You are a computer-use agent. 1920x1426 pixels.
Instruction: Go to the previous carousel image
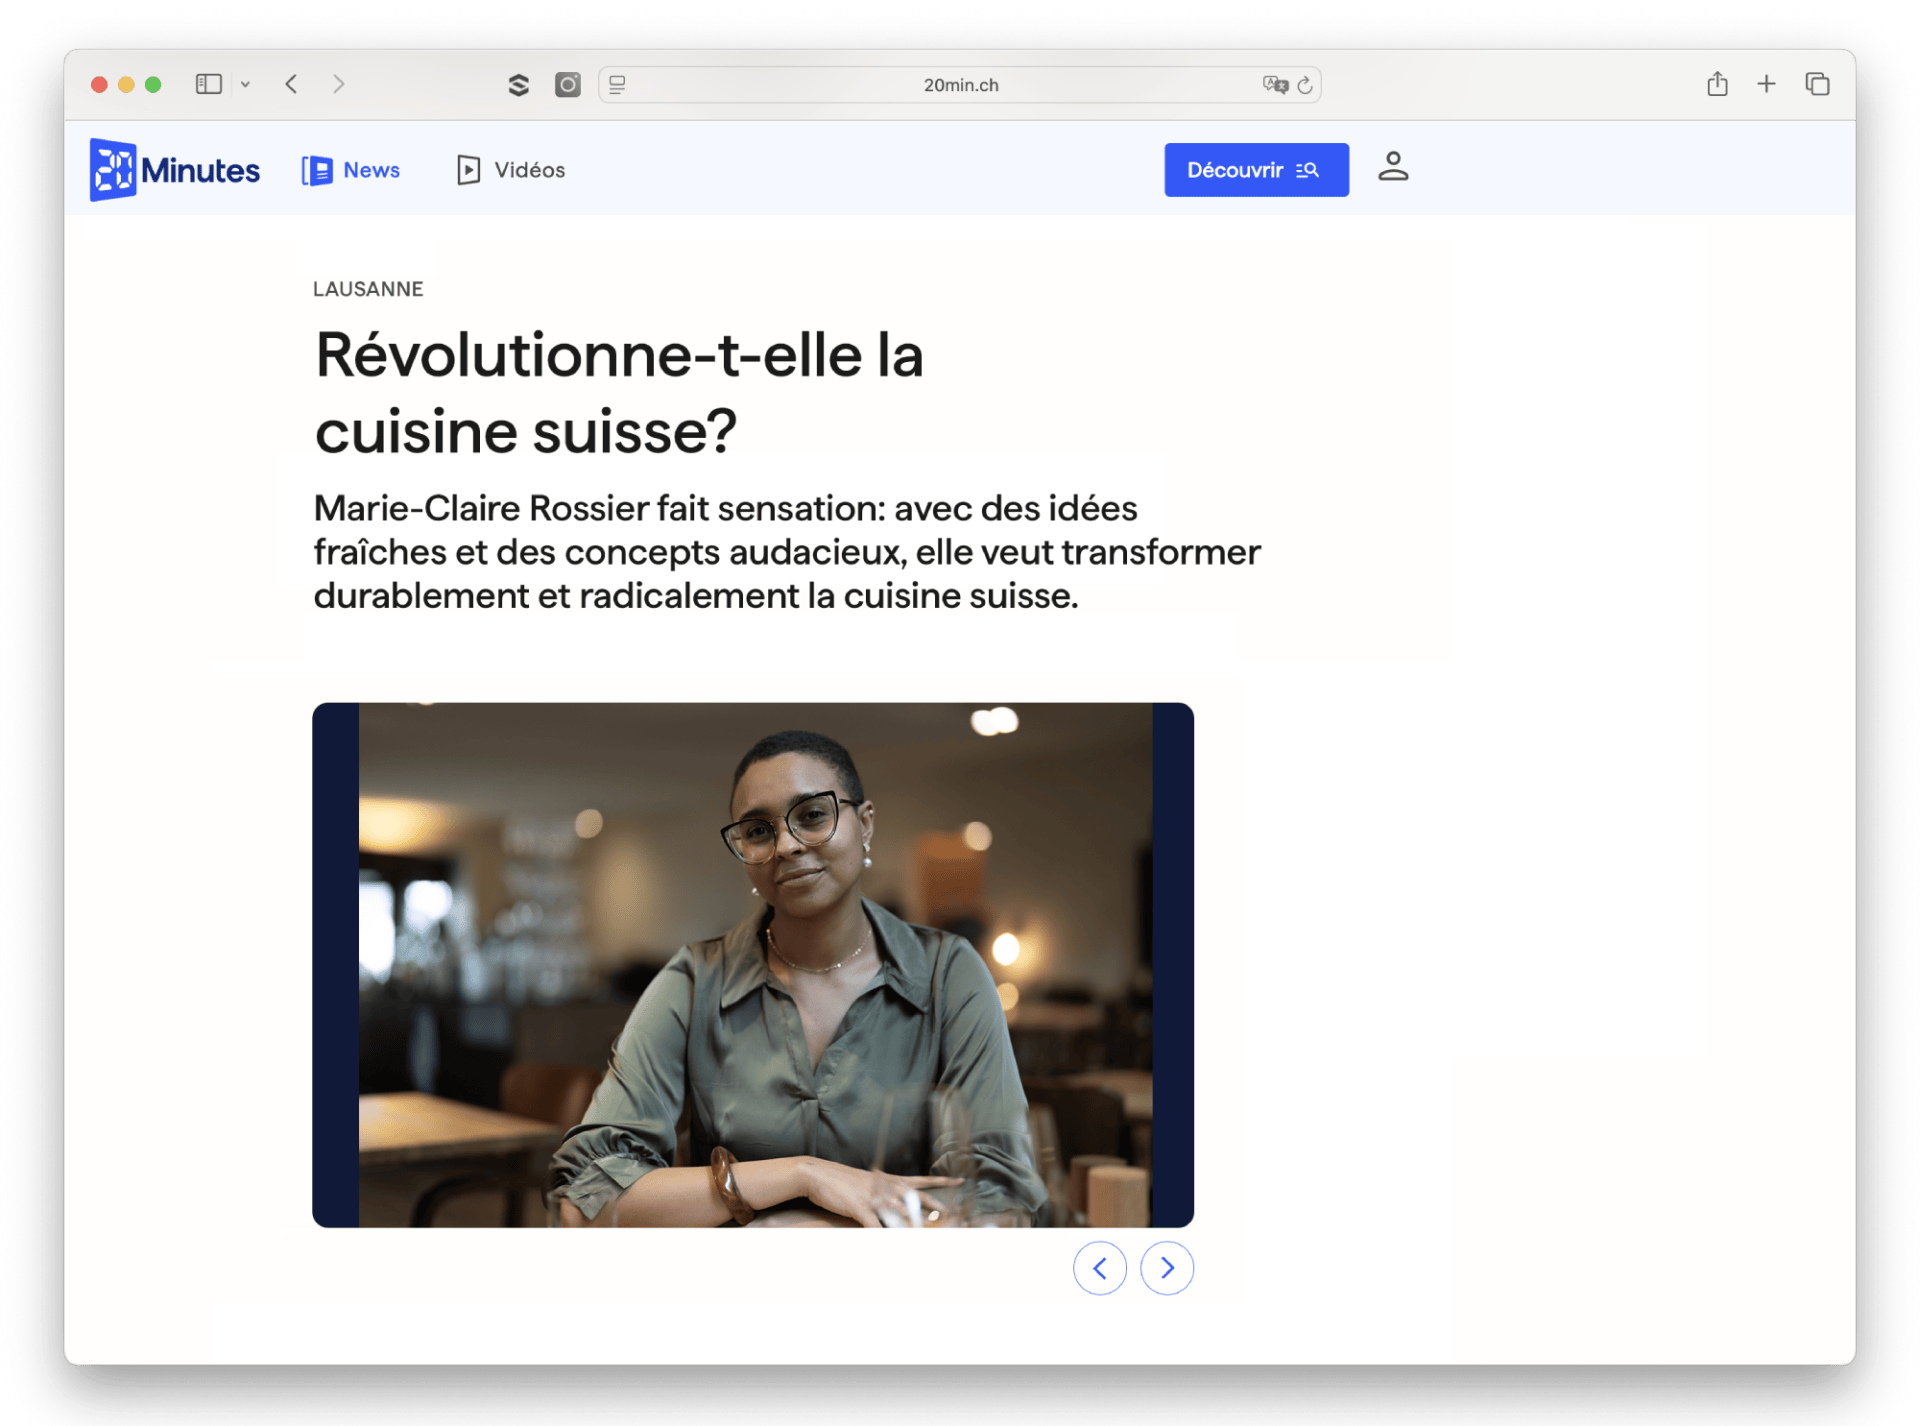pyautogui.click(x=1100, y=1268)
